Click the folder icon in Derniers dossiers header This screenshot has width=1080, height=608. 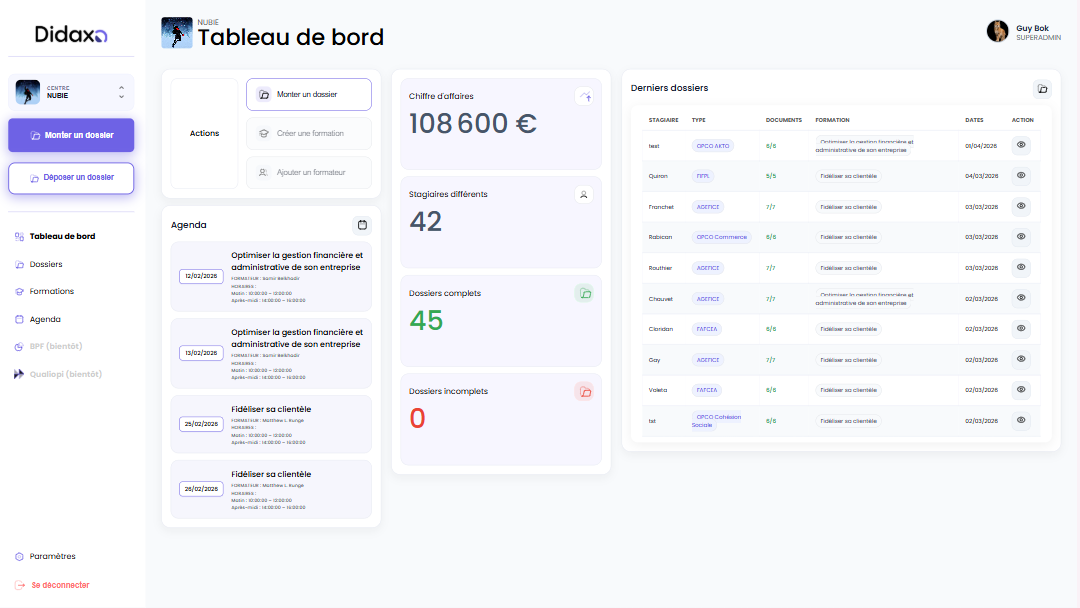pos(1041,89)
